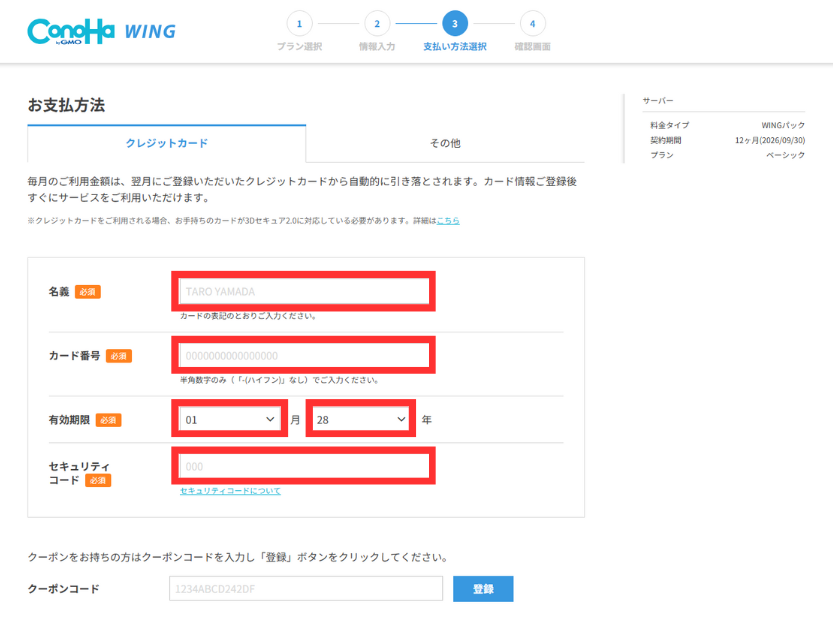
Task: Click the security code input field
Action: point(303,467)
